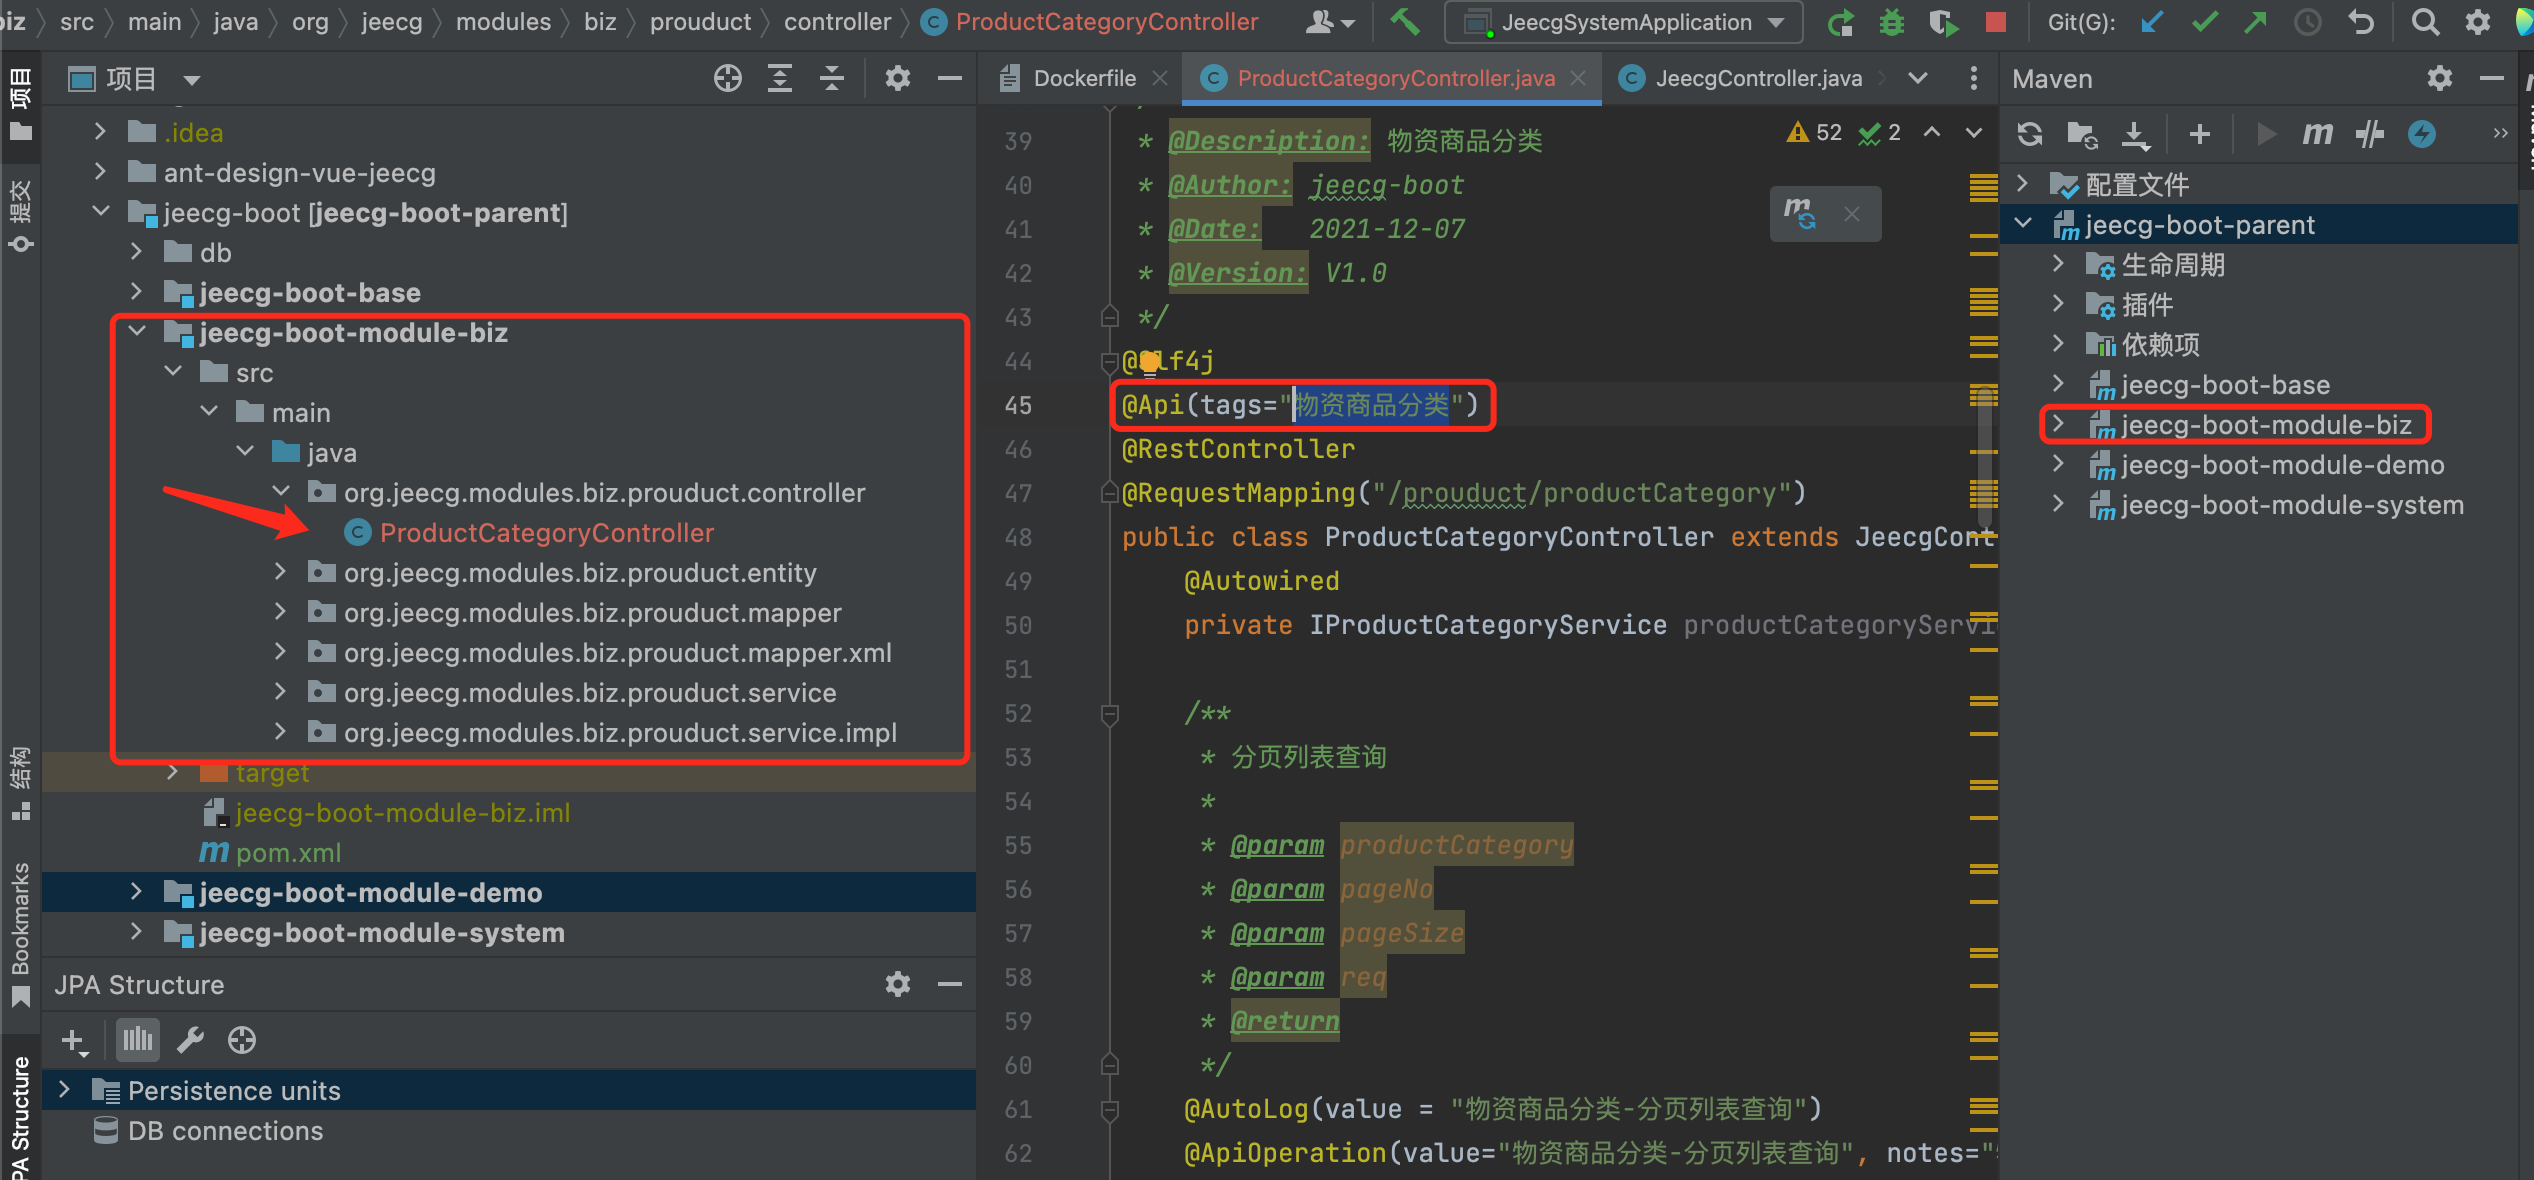Open Search Everywhere magnifier icon
Screen dimensions: 2534x1180
tap(2425, 22)
